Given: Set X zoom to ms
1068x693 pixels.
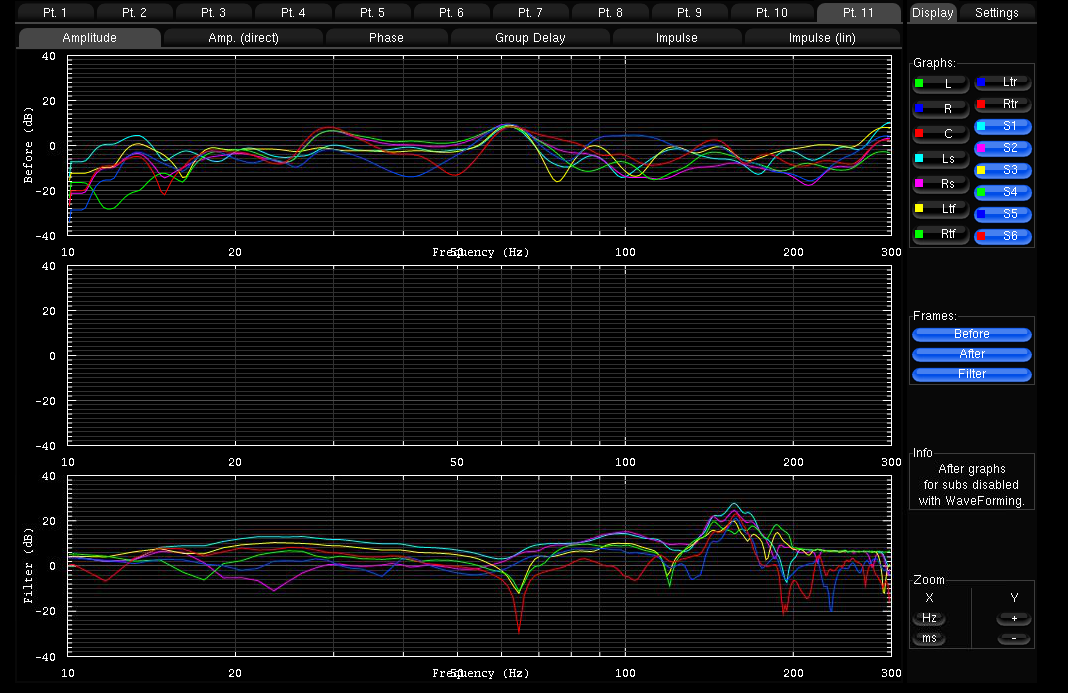Looking at the screenshot, I should click(929, 638).
